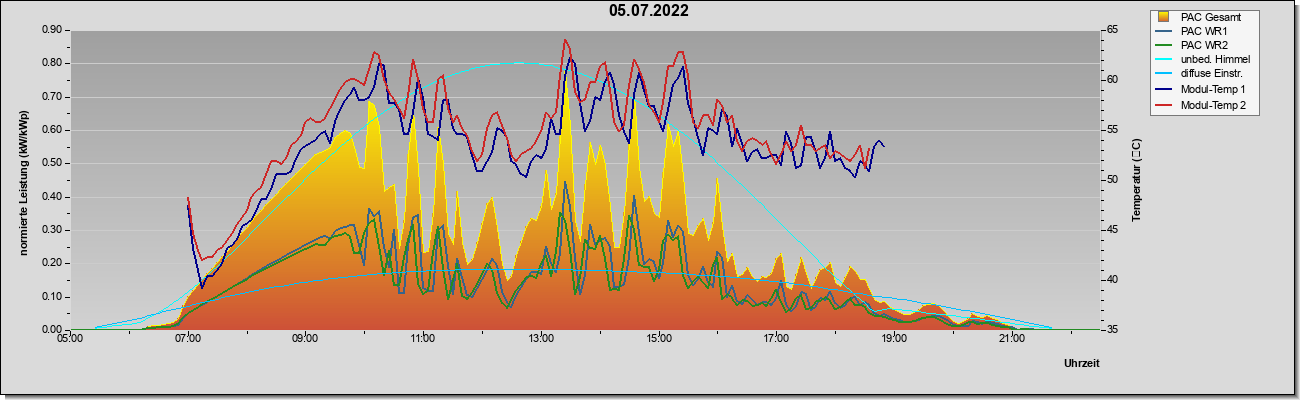
Task: Click the 07:00 time axis label
Action: (188, 340)
